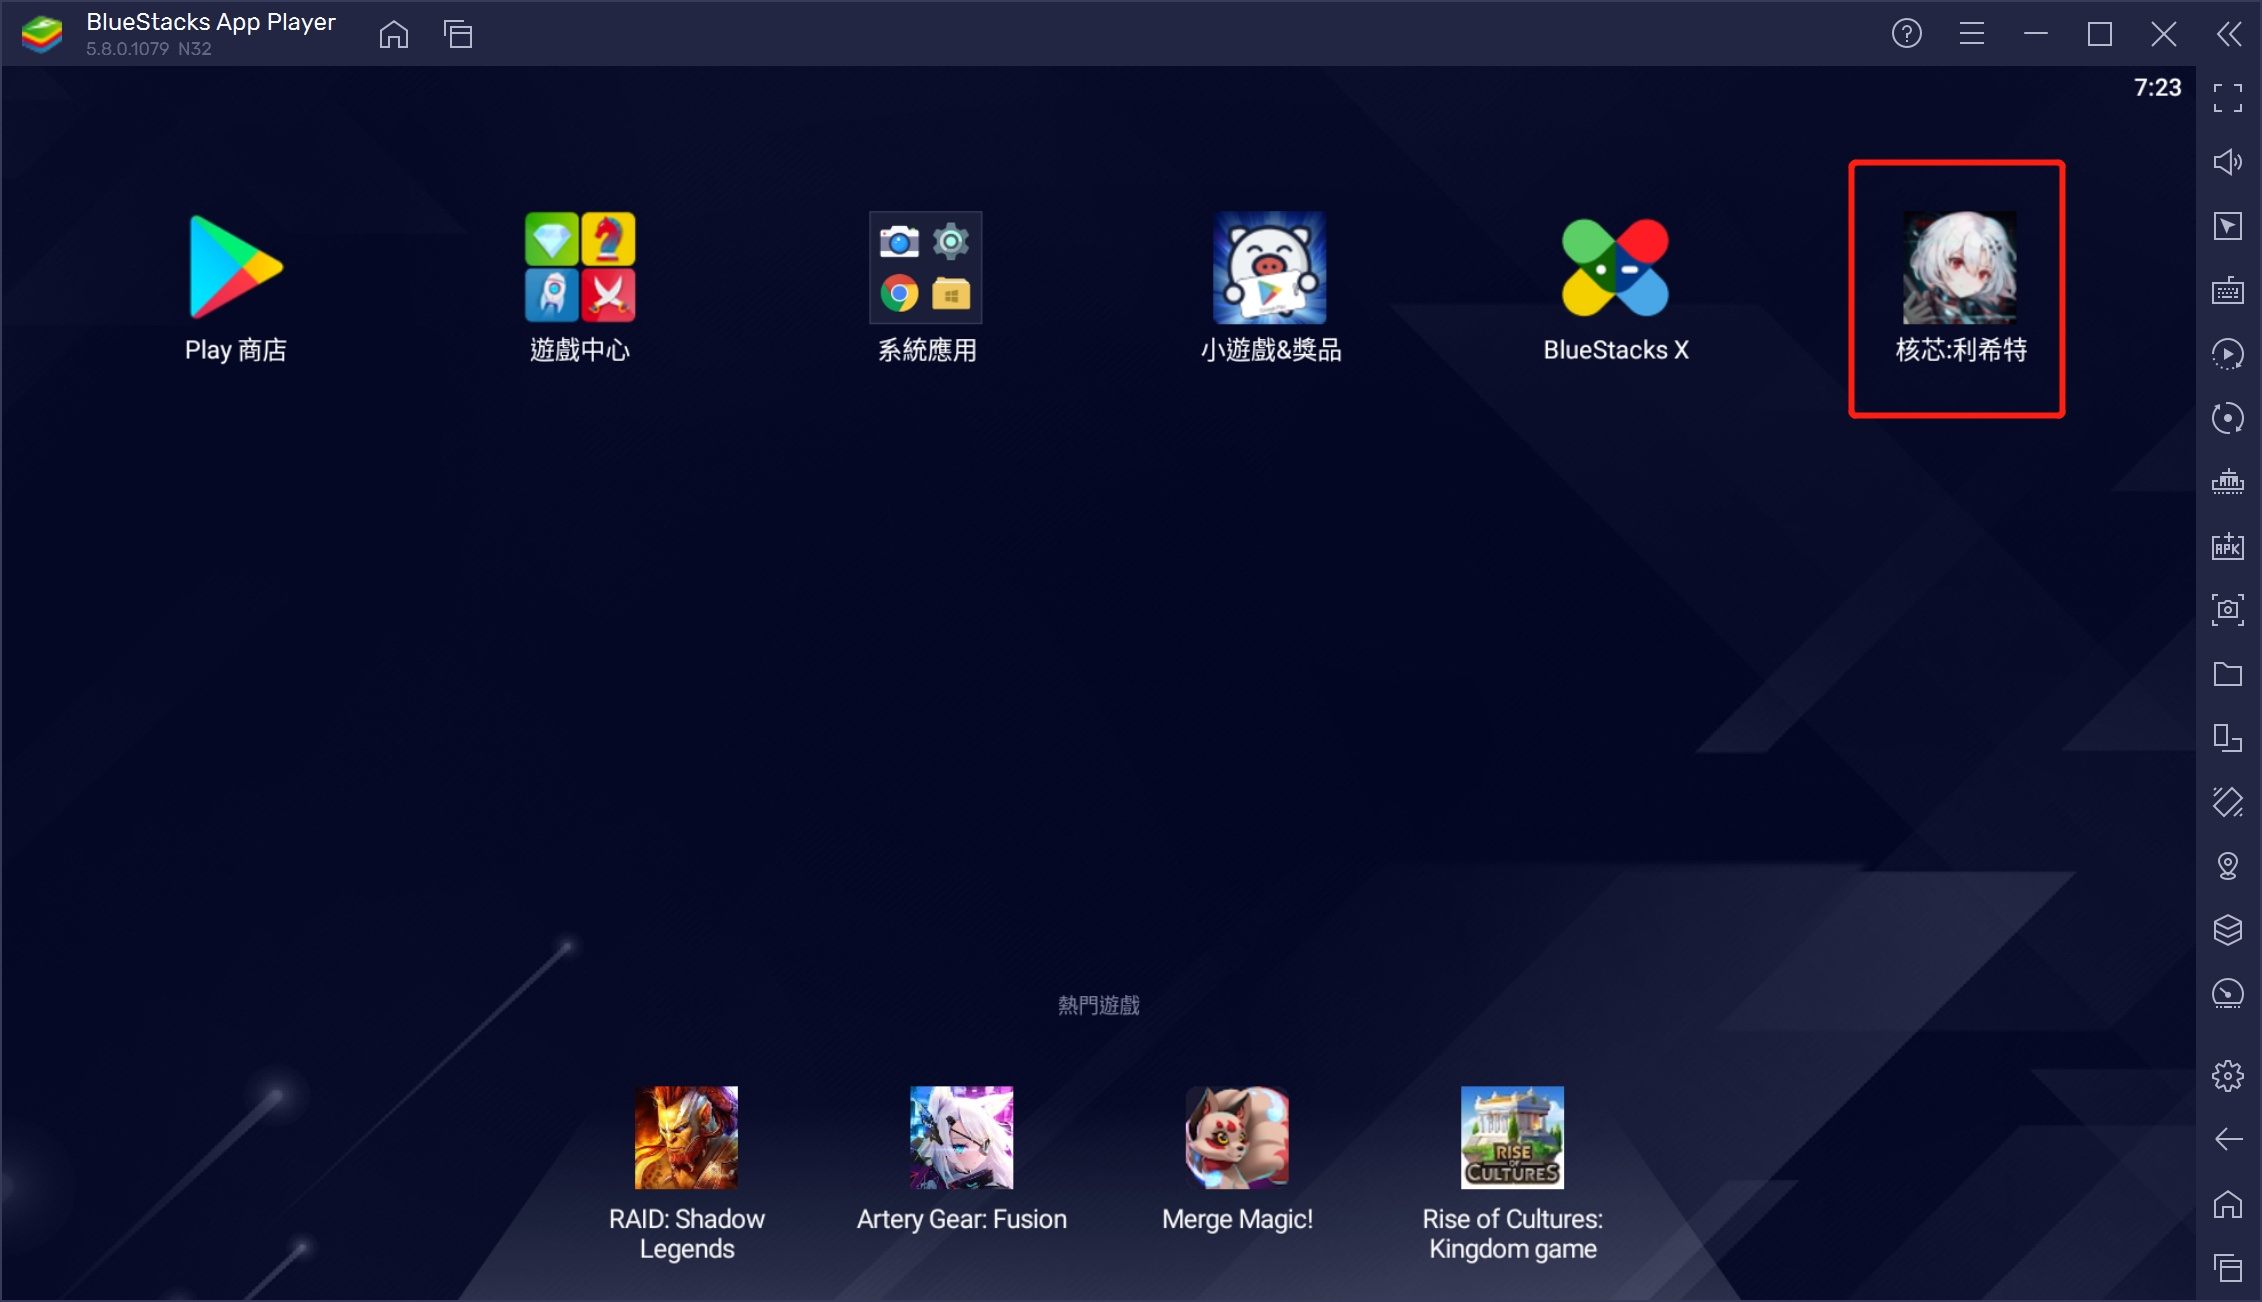The width and height of the screenshot is (2262, 1302).
Task: Open media folder from sidebar
Action: click(2228, 674)
